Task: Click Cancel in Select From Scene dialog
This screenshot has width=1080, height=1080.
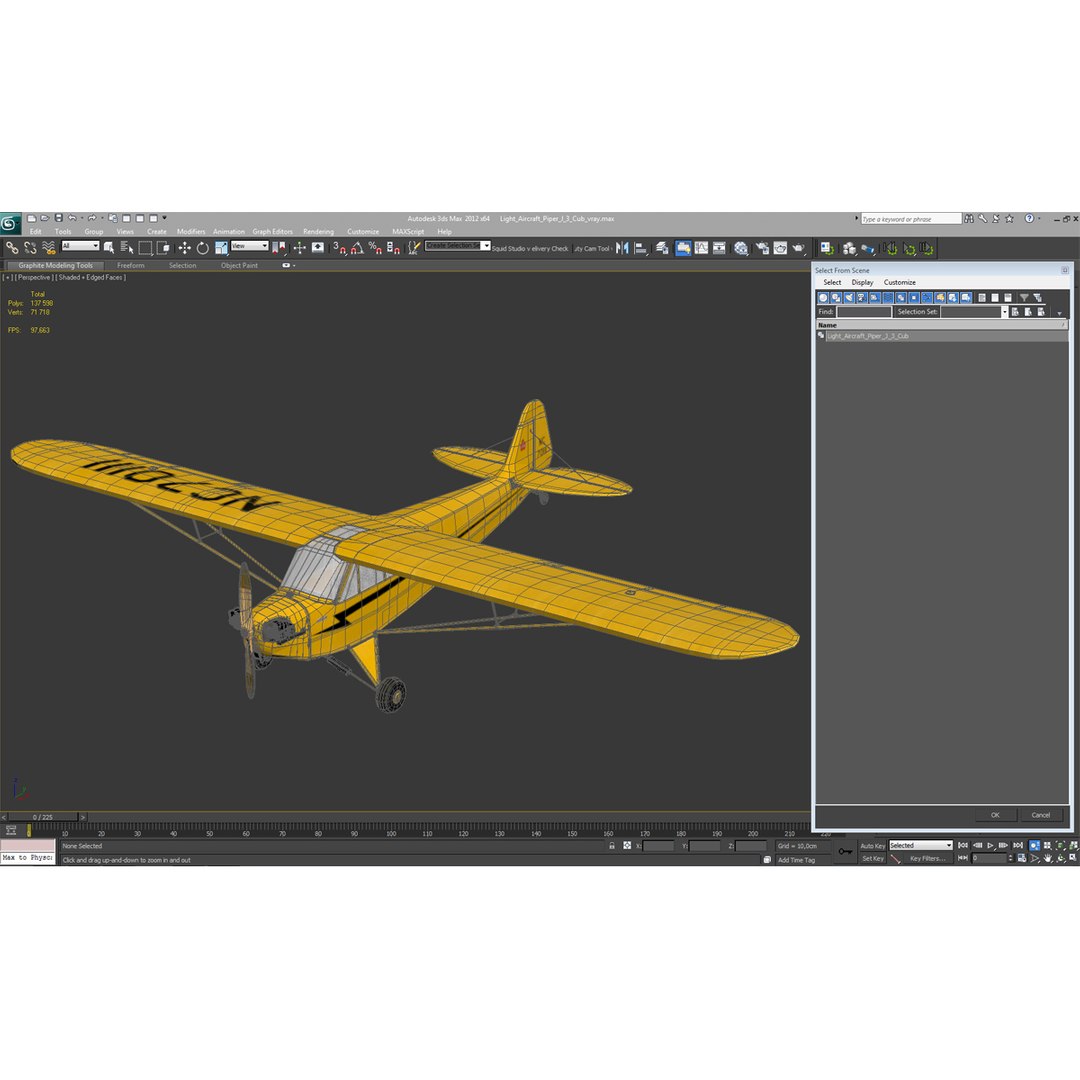Action: tap(1041, 815)
